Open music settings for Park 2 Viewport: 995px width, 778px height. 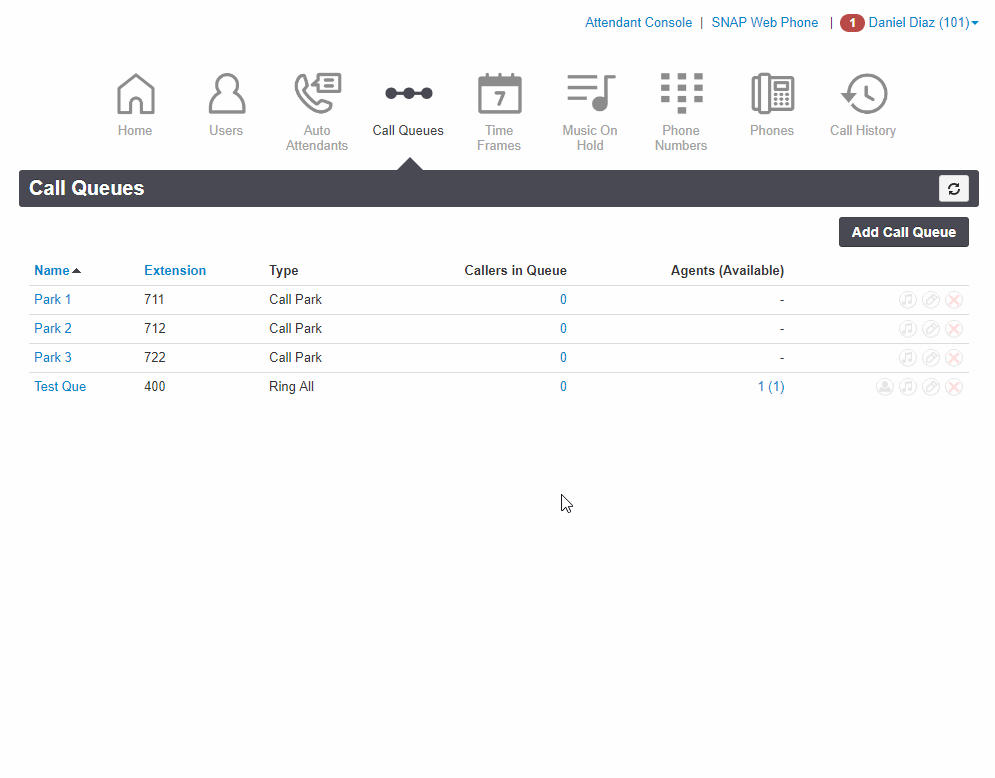pyautogui.click(x=908, y=329)
